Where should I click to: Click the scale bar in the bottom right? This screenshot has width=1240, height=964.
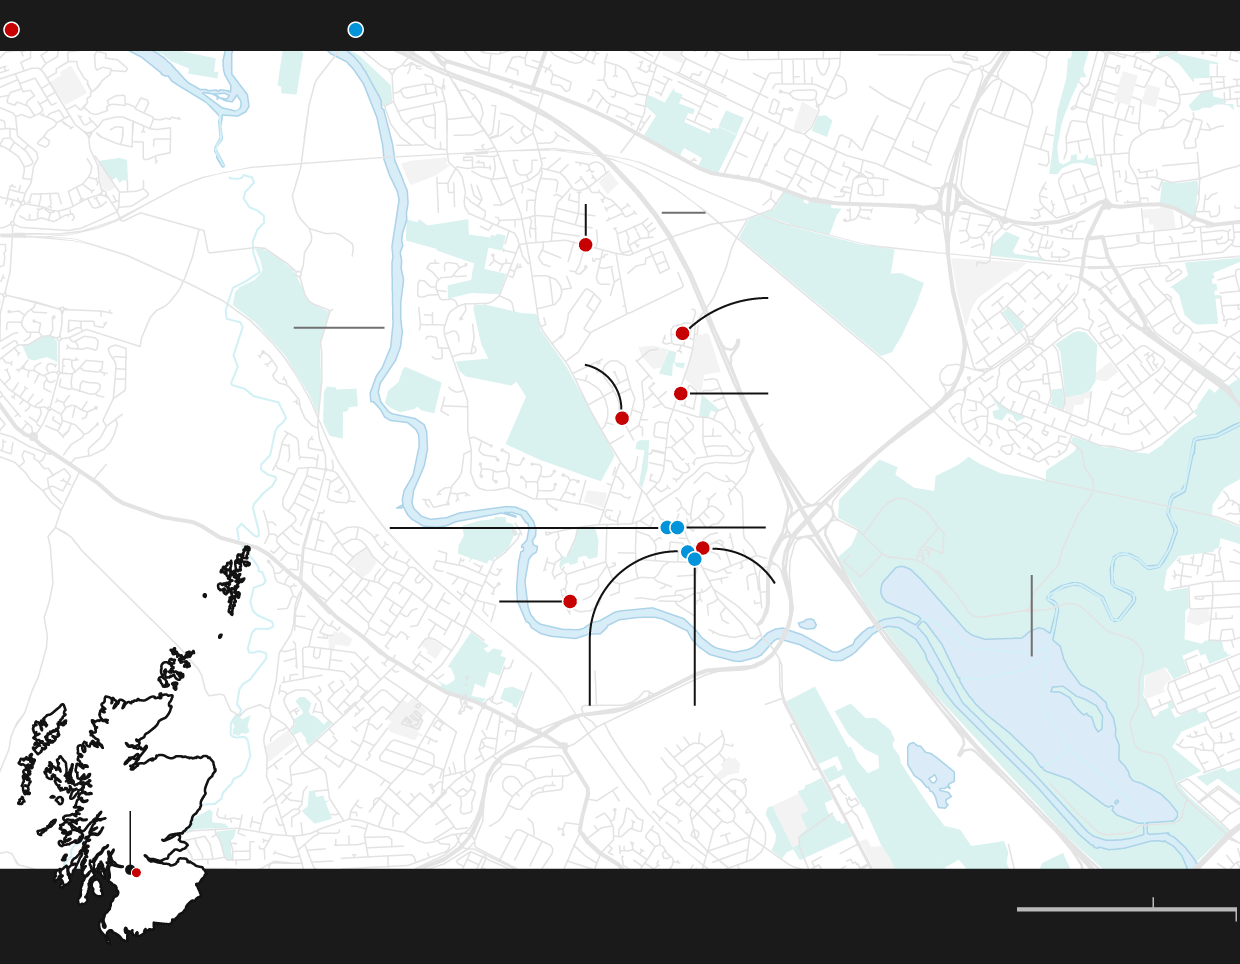(x=1126, y=909)
